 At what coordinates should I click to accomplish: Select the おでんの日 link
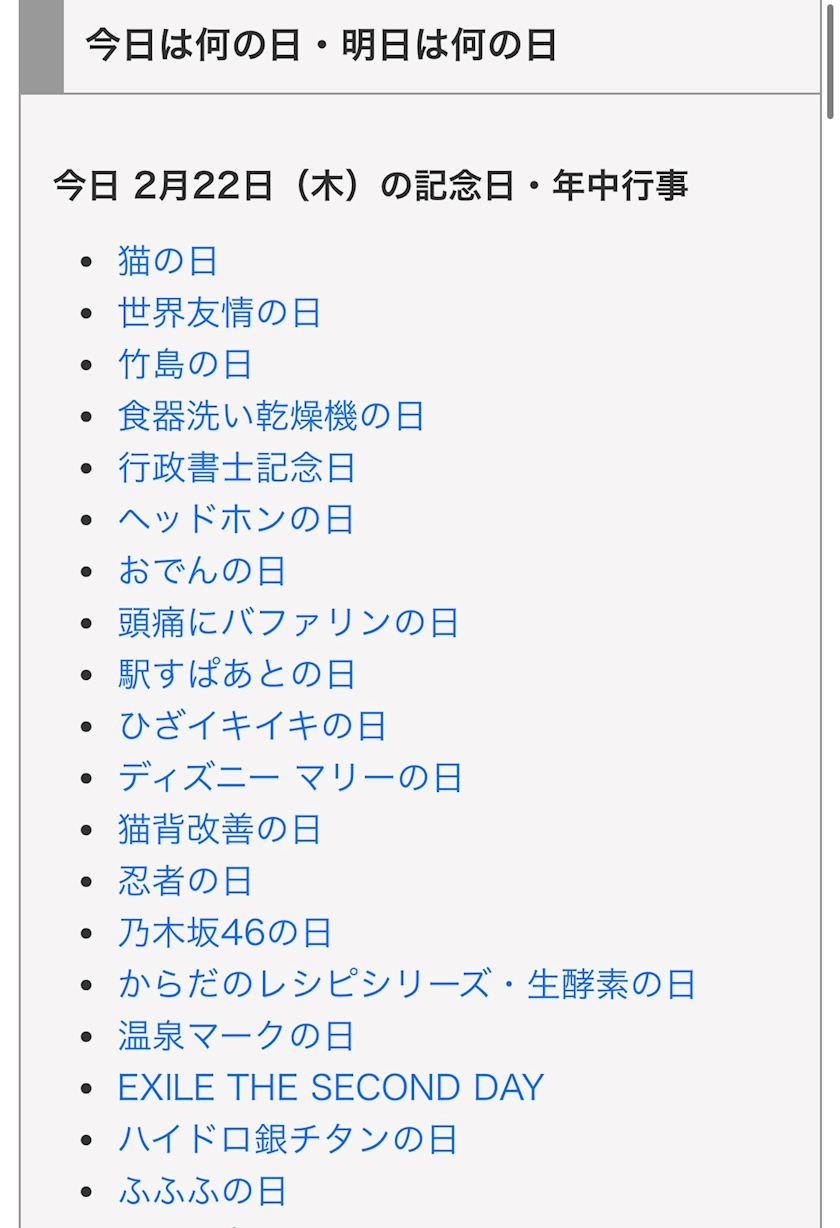point(202,572)
